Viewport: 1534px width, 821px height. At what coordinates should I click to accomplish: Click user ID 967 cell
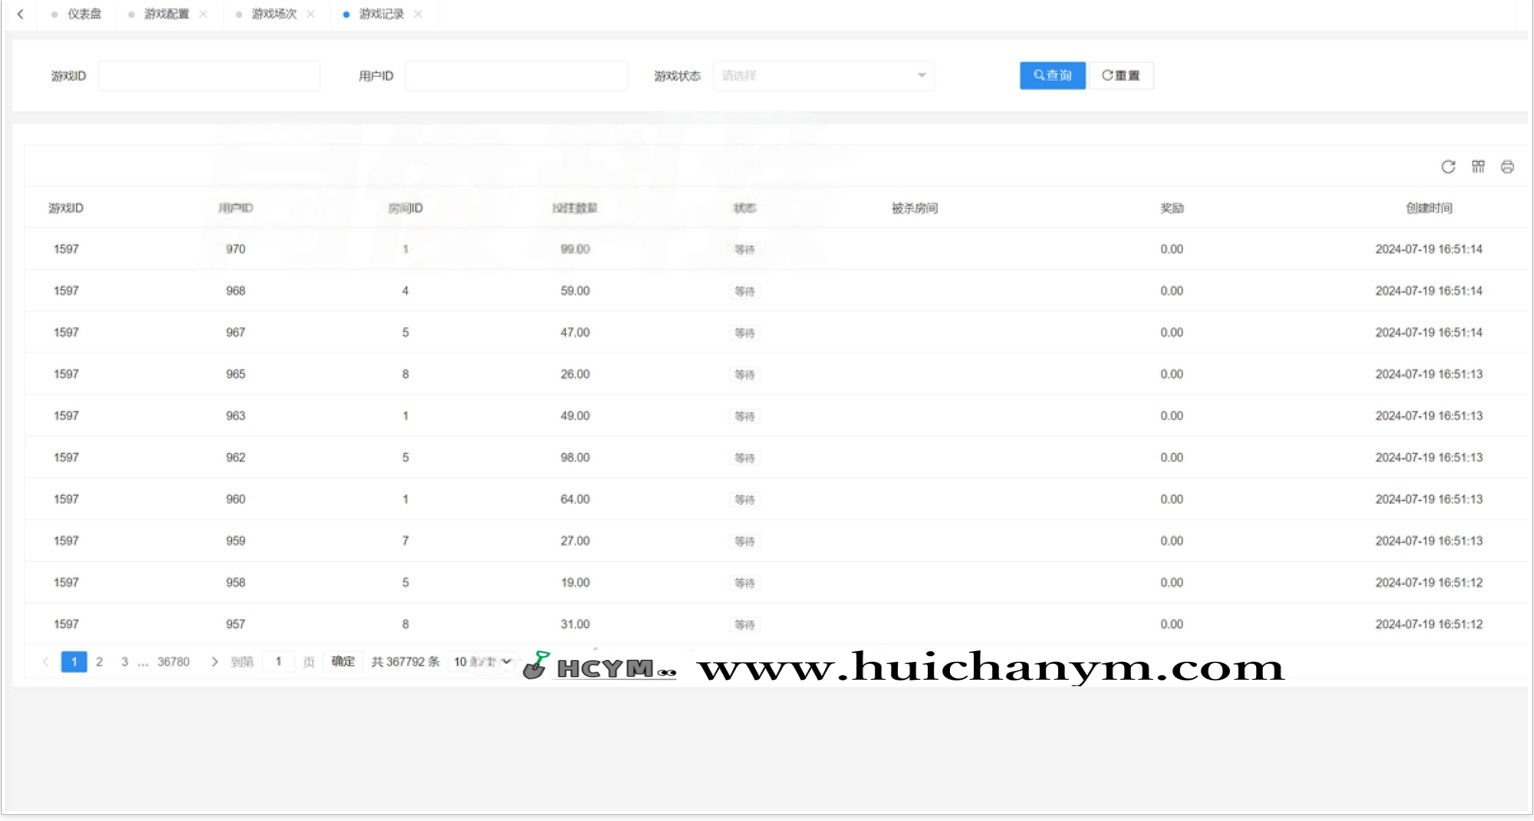click(x=236, y=332)
